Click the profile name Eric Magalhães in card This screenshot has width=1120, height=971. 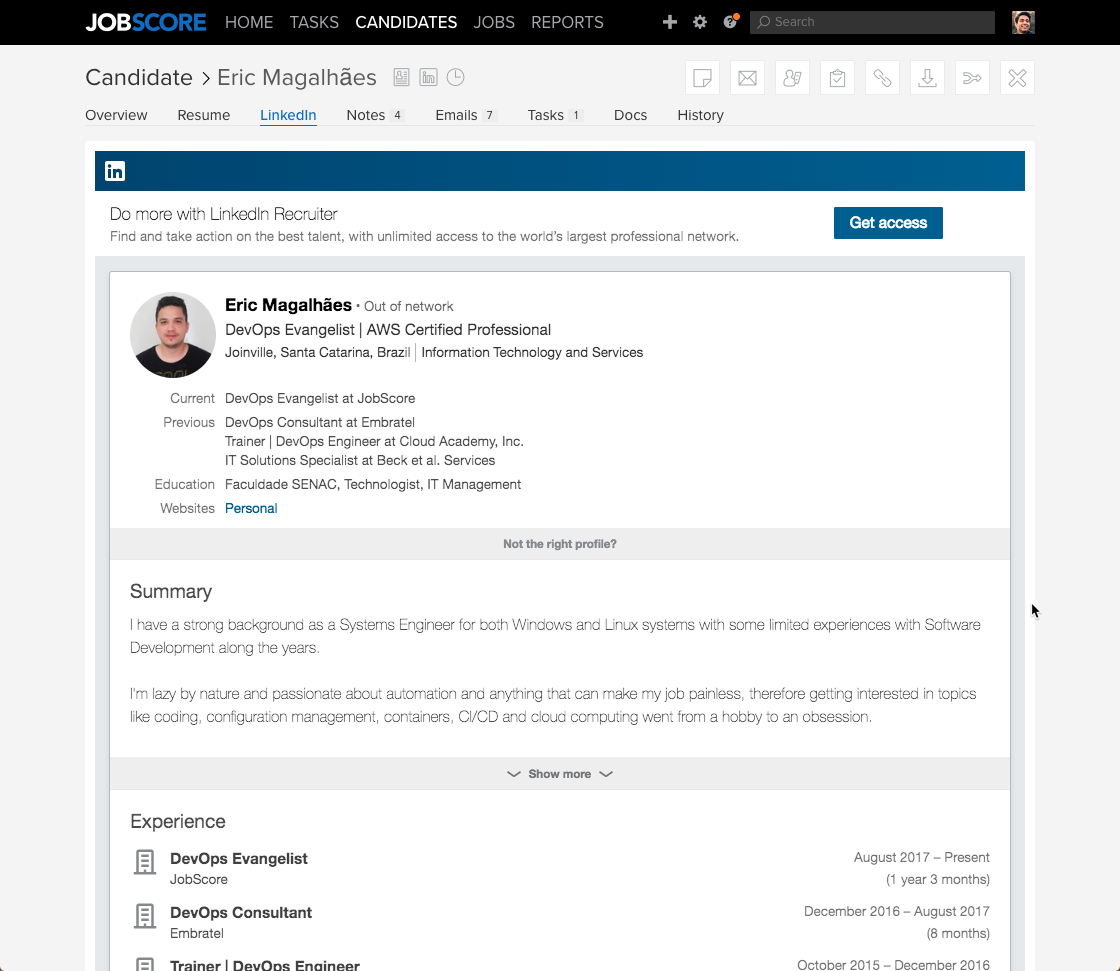[288, 305]
